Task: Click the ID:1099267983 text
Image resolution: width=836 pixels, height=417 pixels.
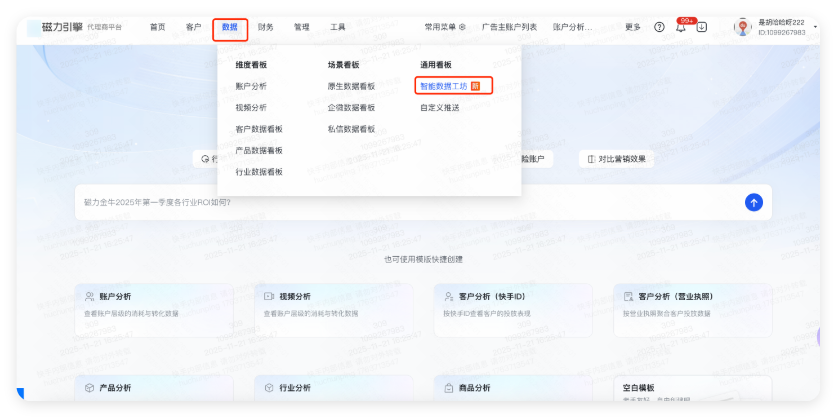Action: pyautogui.click(x=782, y=33)
